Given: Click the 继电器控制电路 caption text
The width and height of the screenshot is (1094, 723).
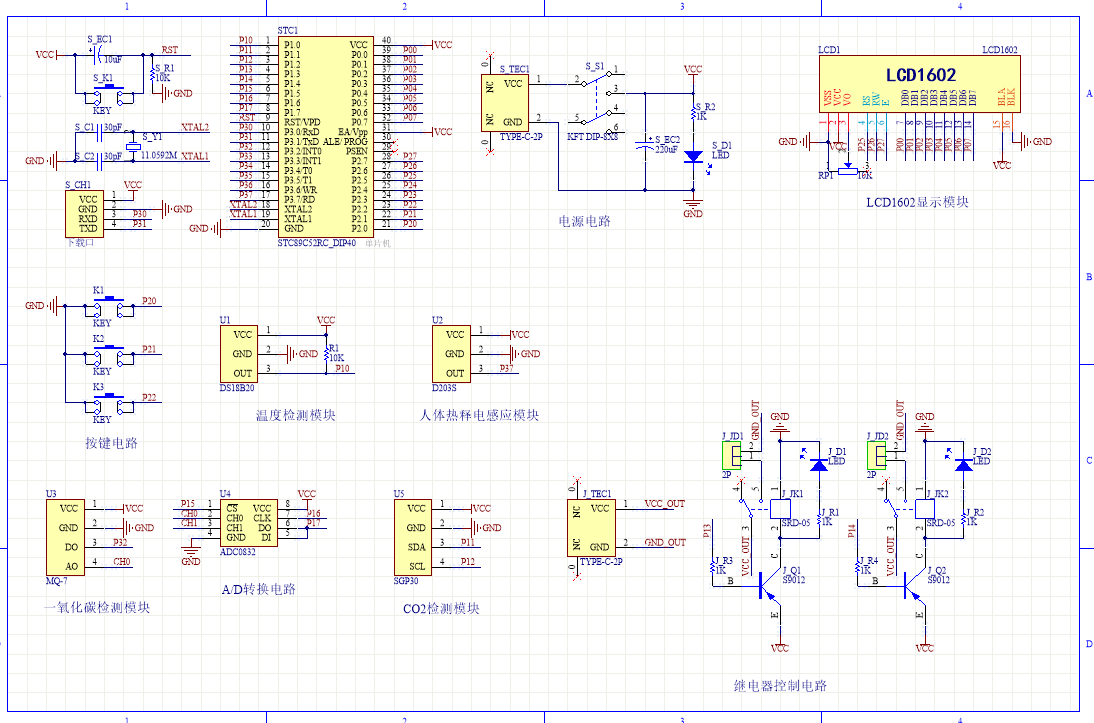Looking at the screenshot, I should 779,686.
